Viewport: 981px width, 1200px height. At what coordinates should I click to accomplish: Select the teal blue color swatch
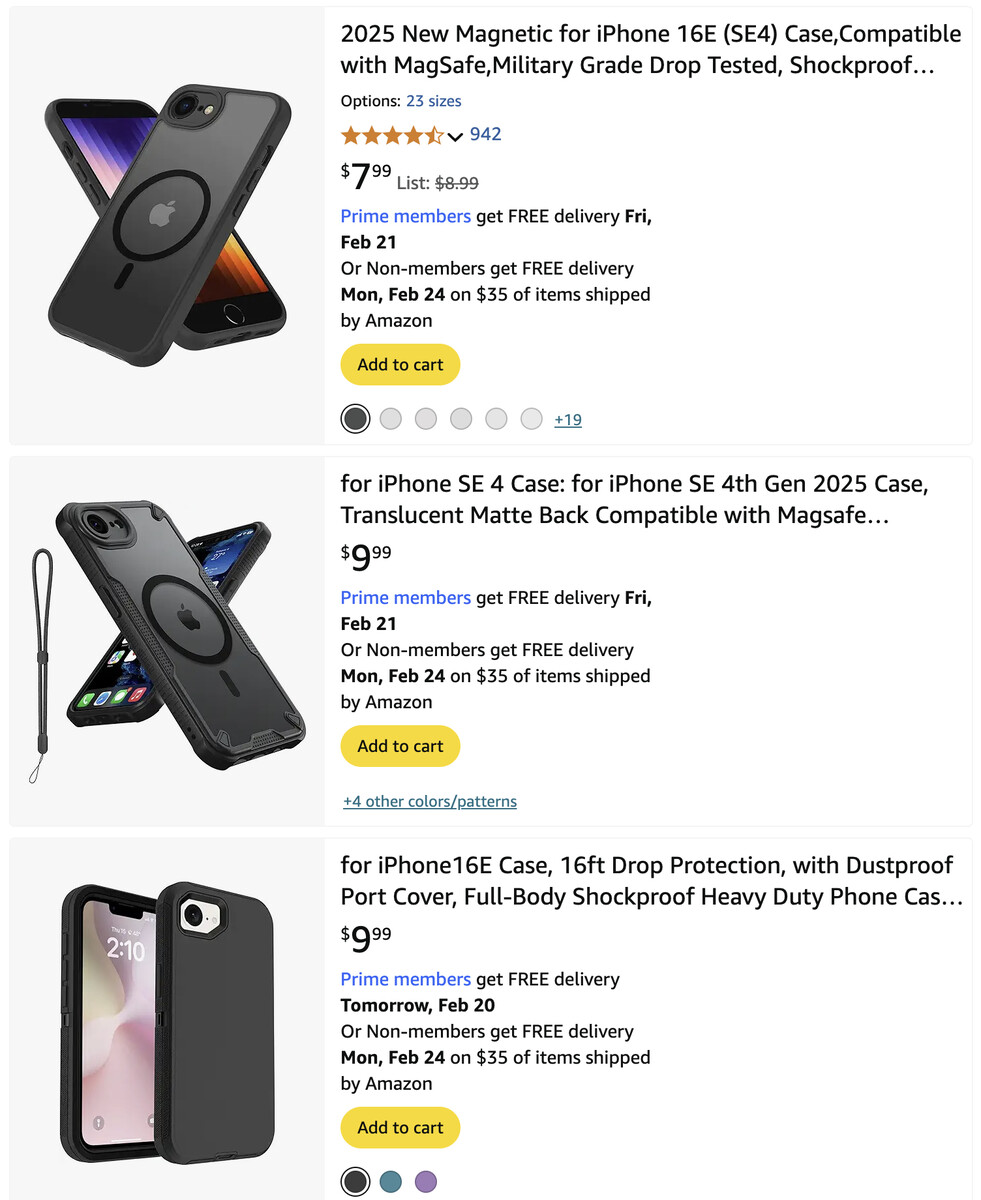[x=391, y=1181]
